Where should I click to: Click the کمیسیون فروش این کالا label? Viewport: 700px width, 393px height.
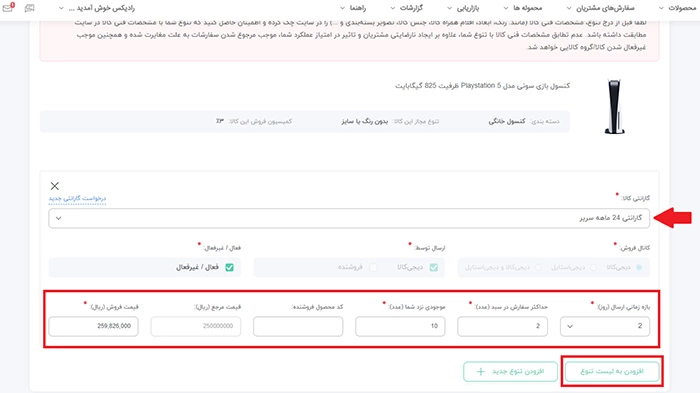point(260,121)
